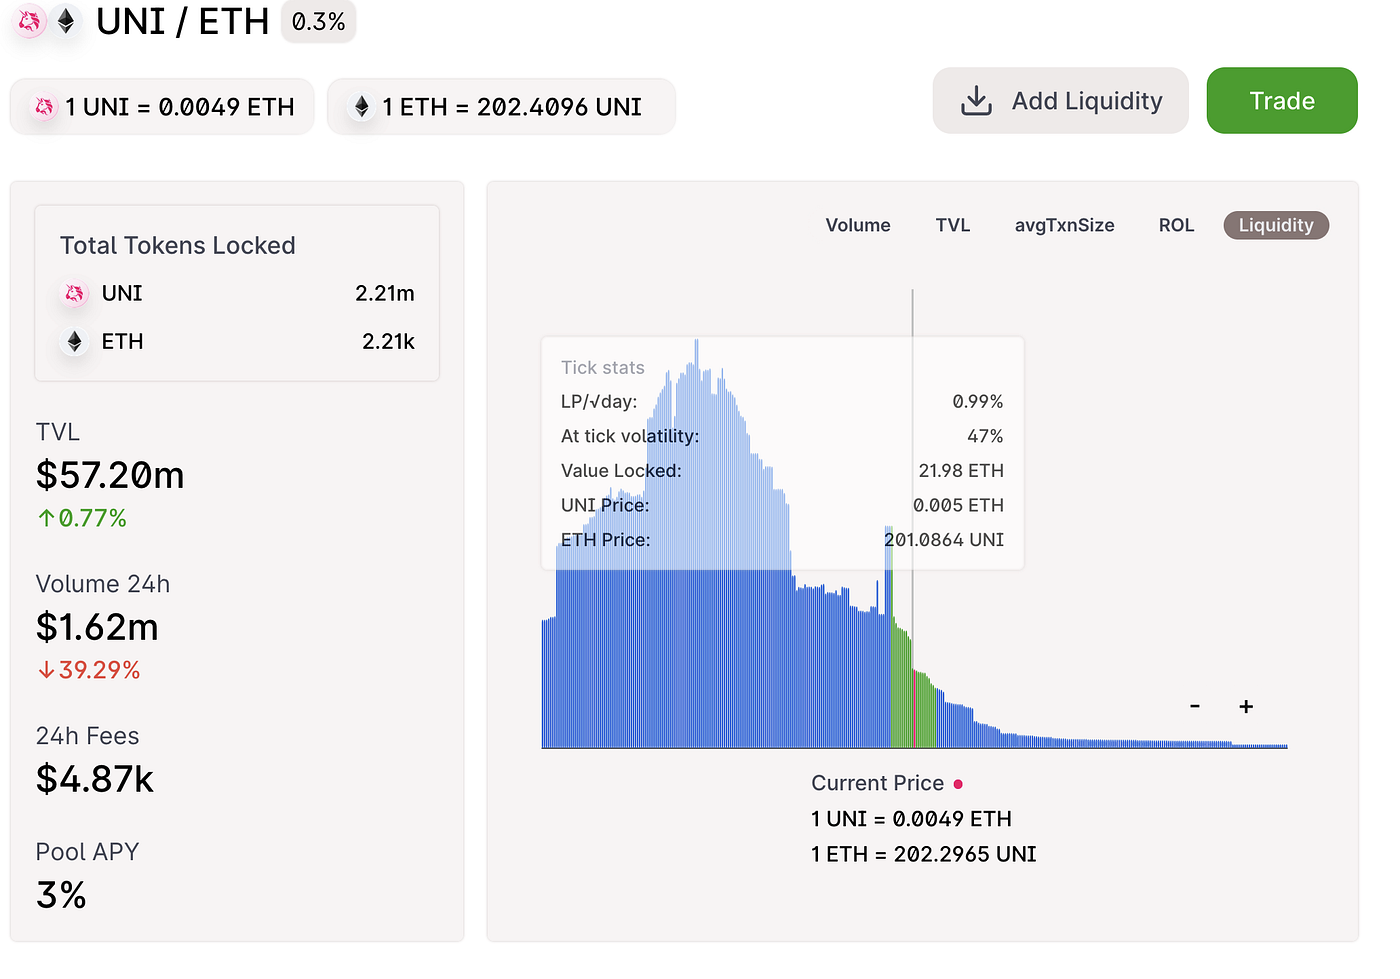This screenshot has width=1400, height=979.
Task: Switch the chart to the Volume tab
Action: 858,225
